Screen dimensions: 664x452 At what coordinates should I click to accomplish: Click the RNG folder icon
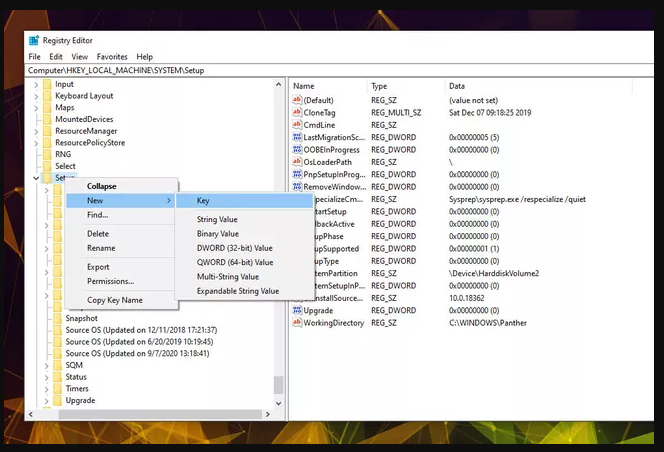(x=47, y=154)
